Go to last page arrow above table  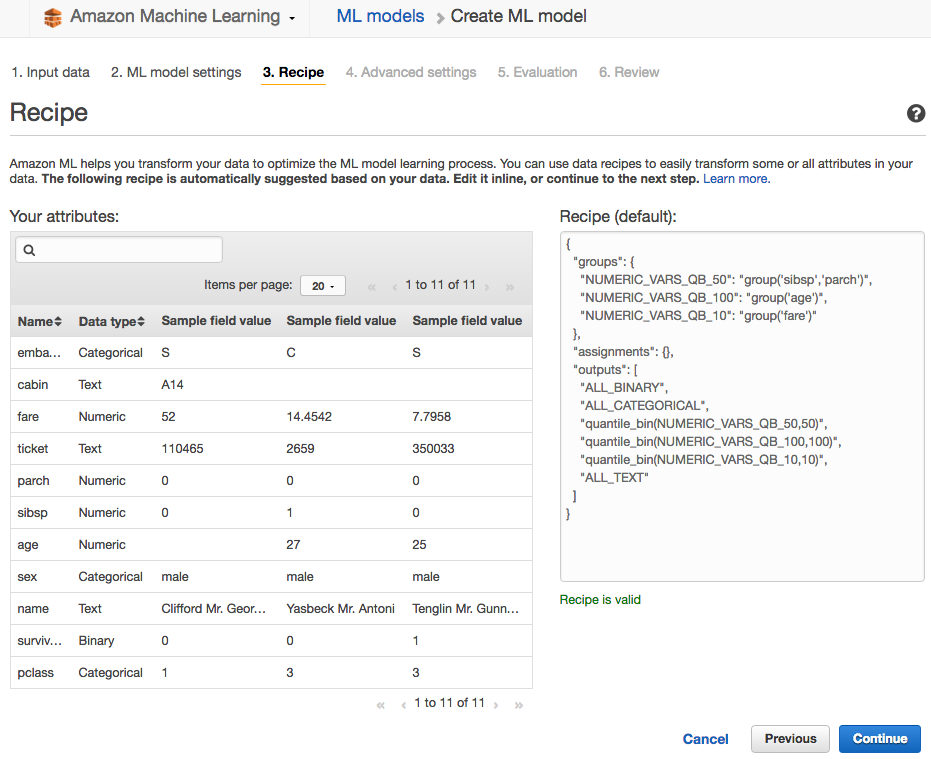point(509,287)
